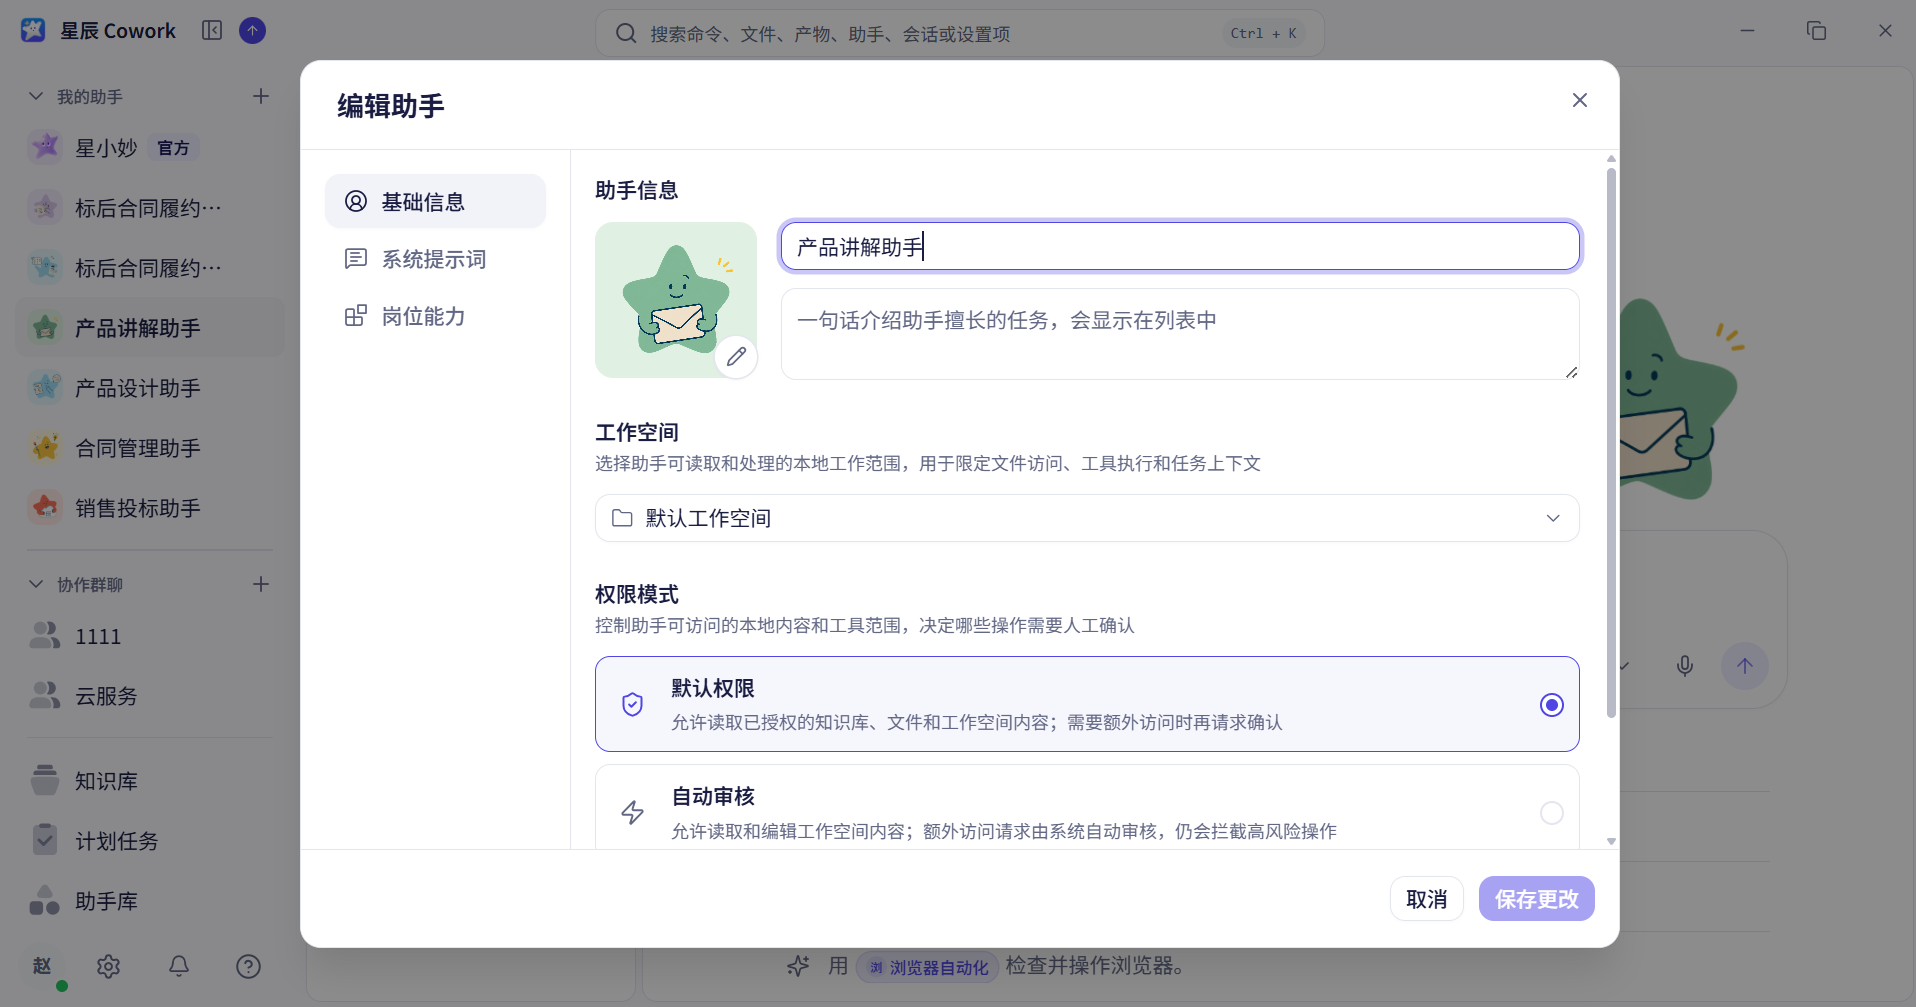The width and height of the screenshot is (1916, 1007).
Task: Select 产品设计助手 in sidebar
Action: (150, 388)
